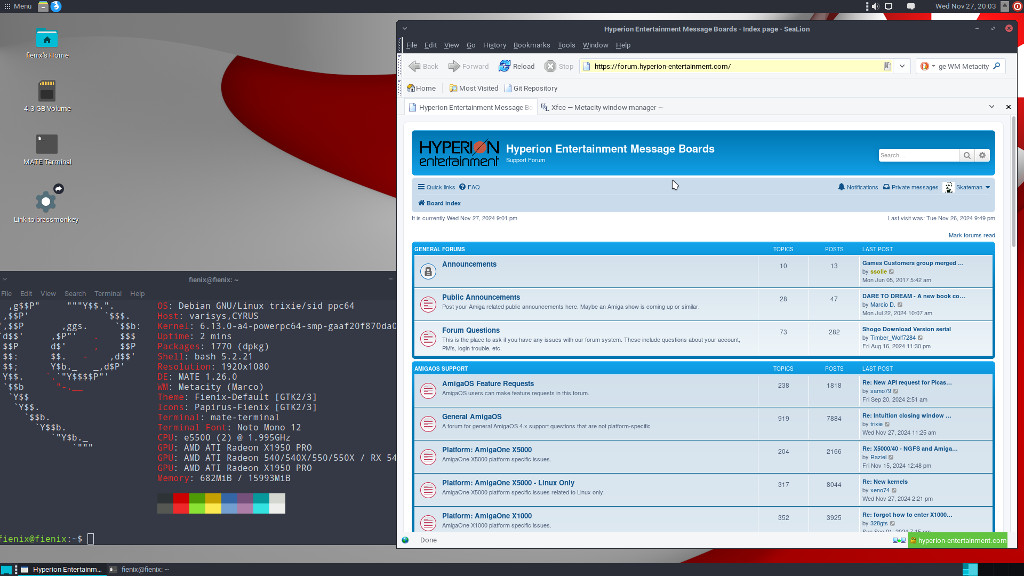Open the Git Repository bookmark
Screen dimensions: 1024x576
[x=531, y=88]
